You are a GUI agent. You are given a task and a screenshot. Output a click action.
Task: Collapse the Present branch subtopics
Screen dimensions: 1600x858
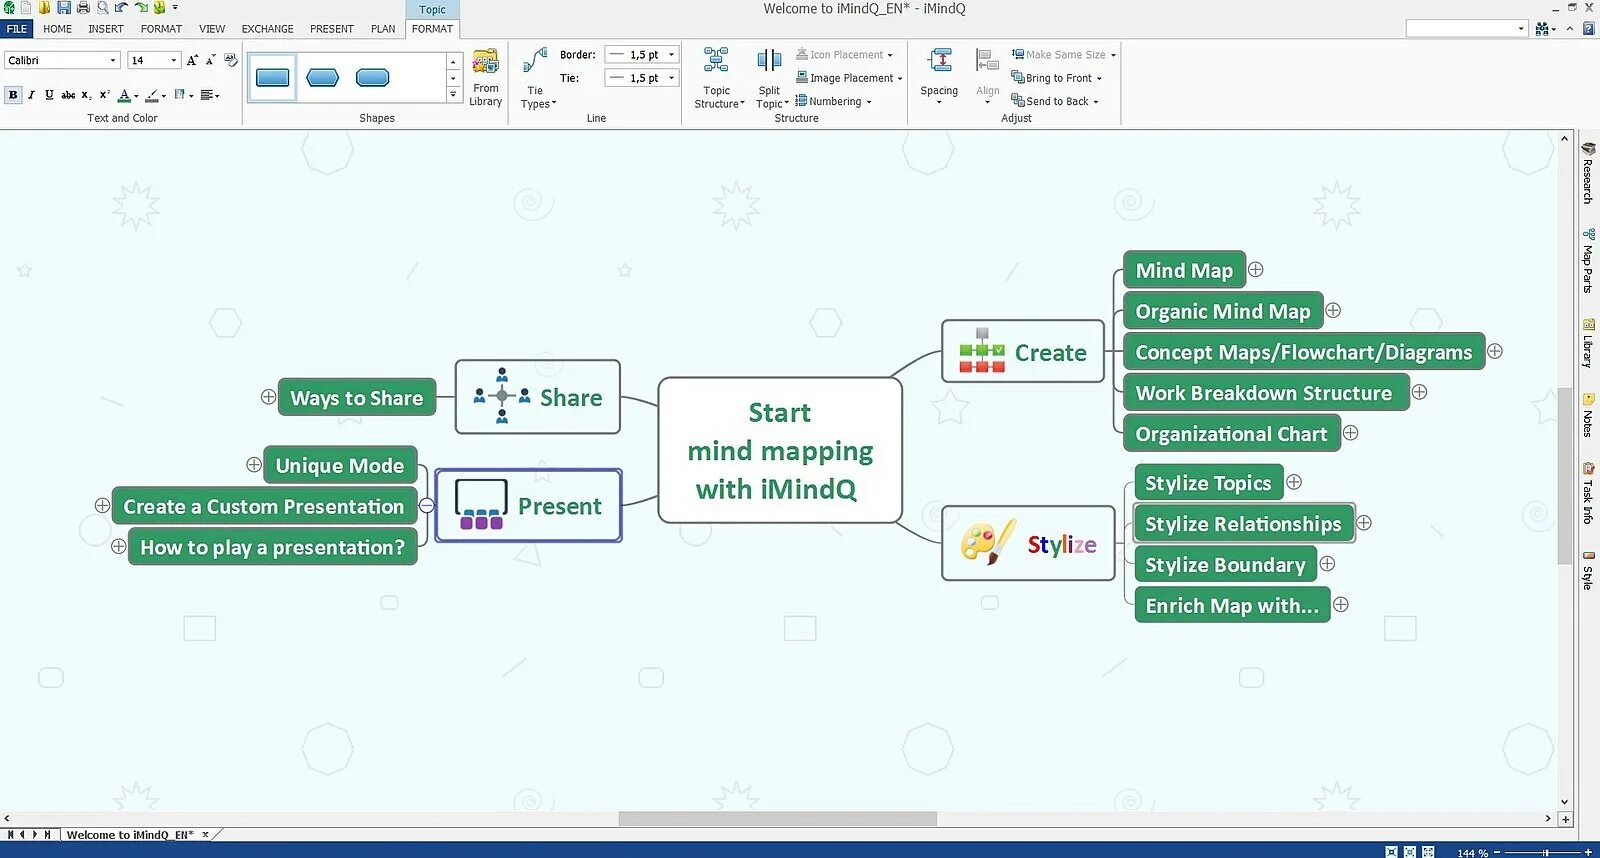click(x=427, y=506)
